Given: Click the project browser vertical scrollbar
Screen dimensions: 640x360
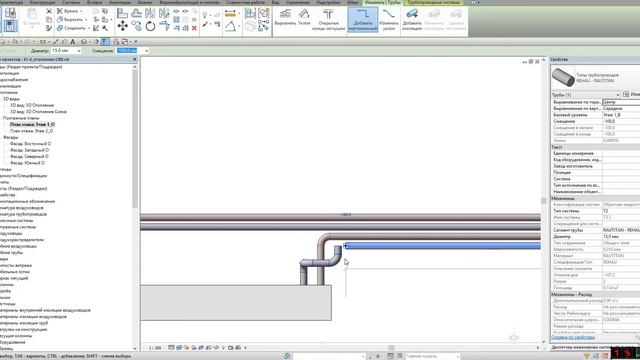Looking at the screenshot, I should click(135, 139).
